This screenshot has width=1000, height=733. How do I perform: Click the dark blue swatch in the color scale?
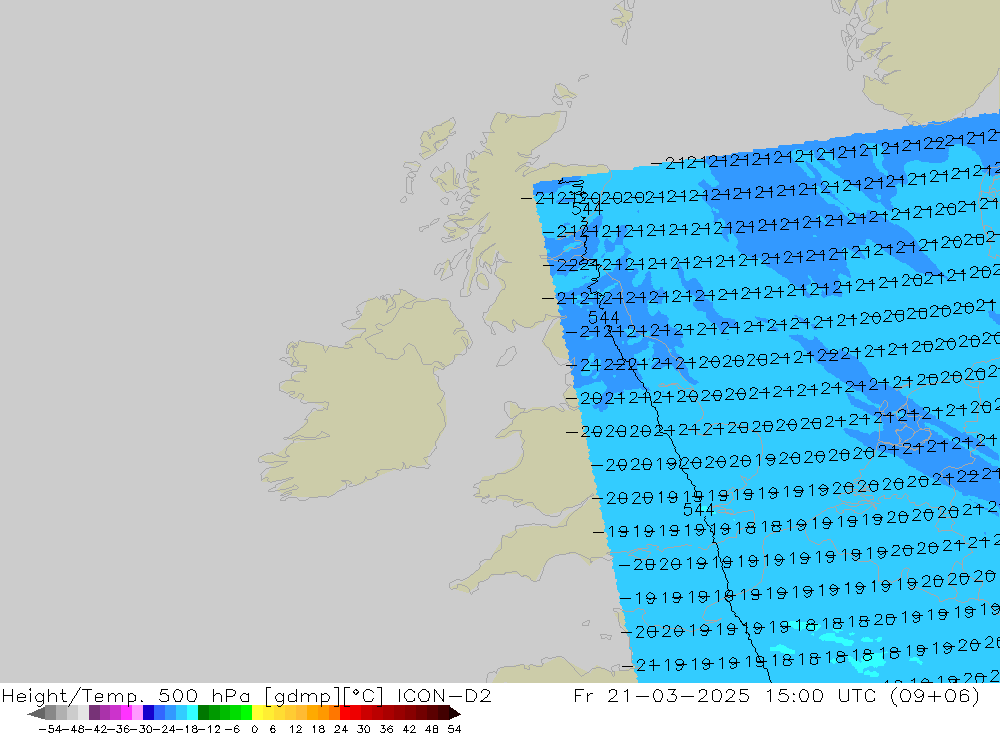[x=149, y=713]
